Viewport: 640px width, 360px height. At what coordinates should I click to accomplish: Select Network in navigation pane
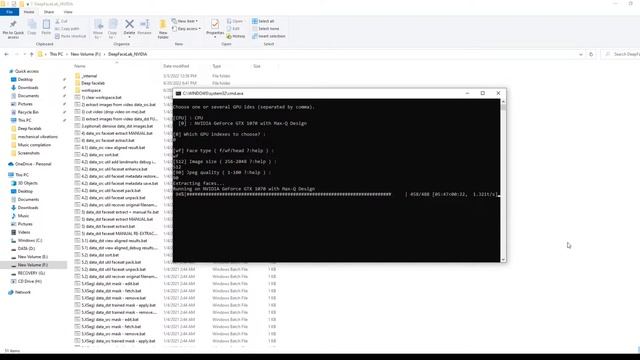click(x=23, y=292)
